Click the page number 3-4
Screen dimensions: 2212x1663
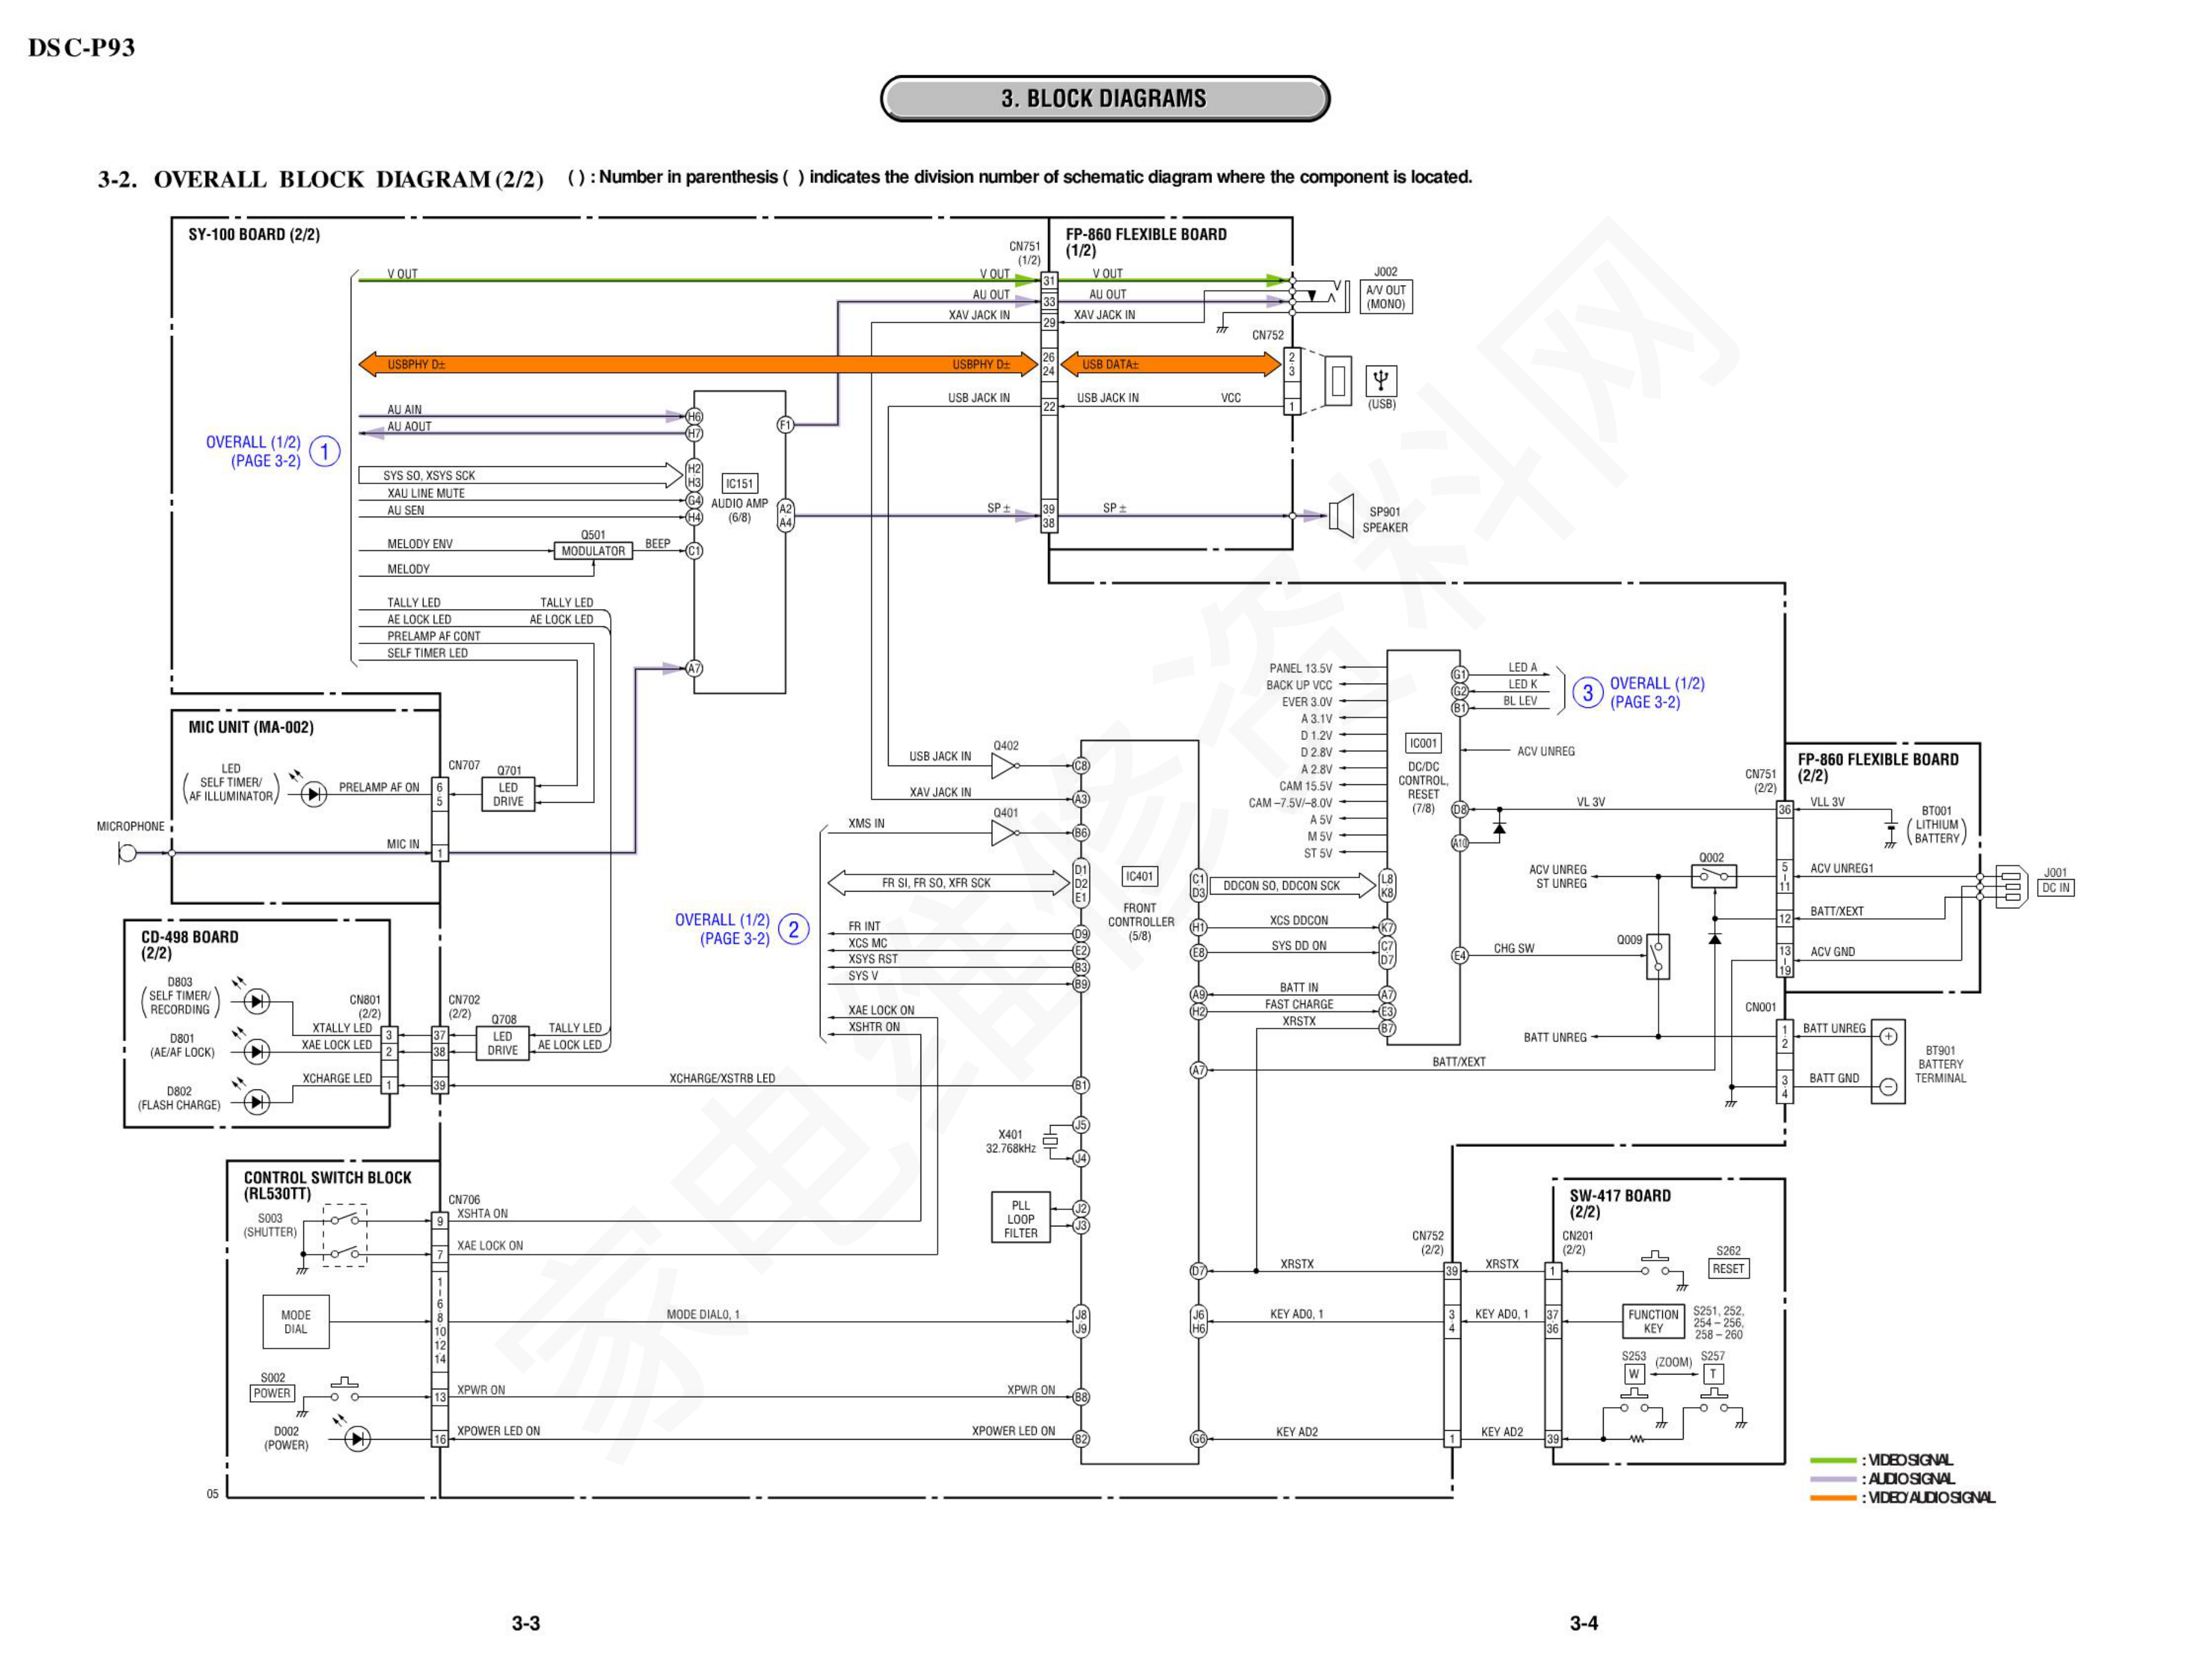pyautogui.click(x=1584, y=1623)
